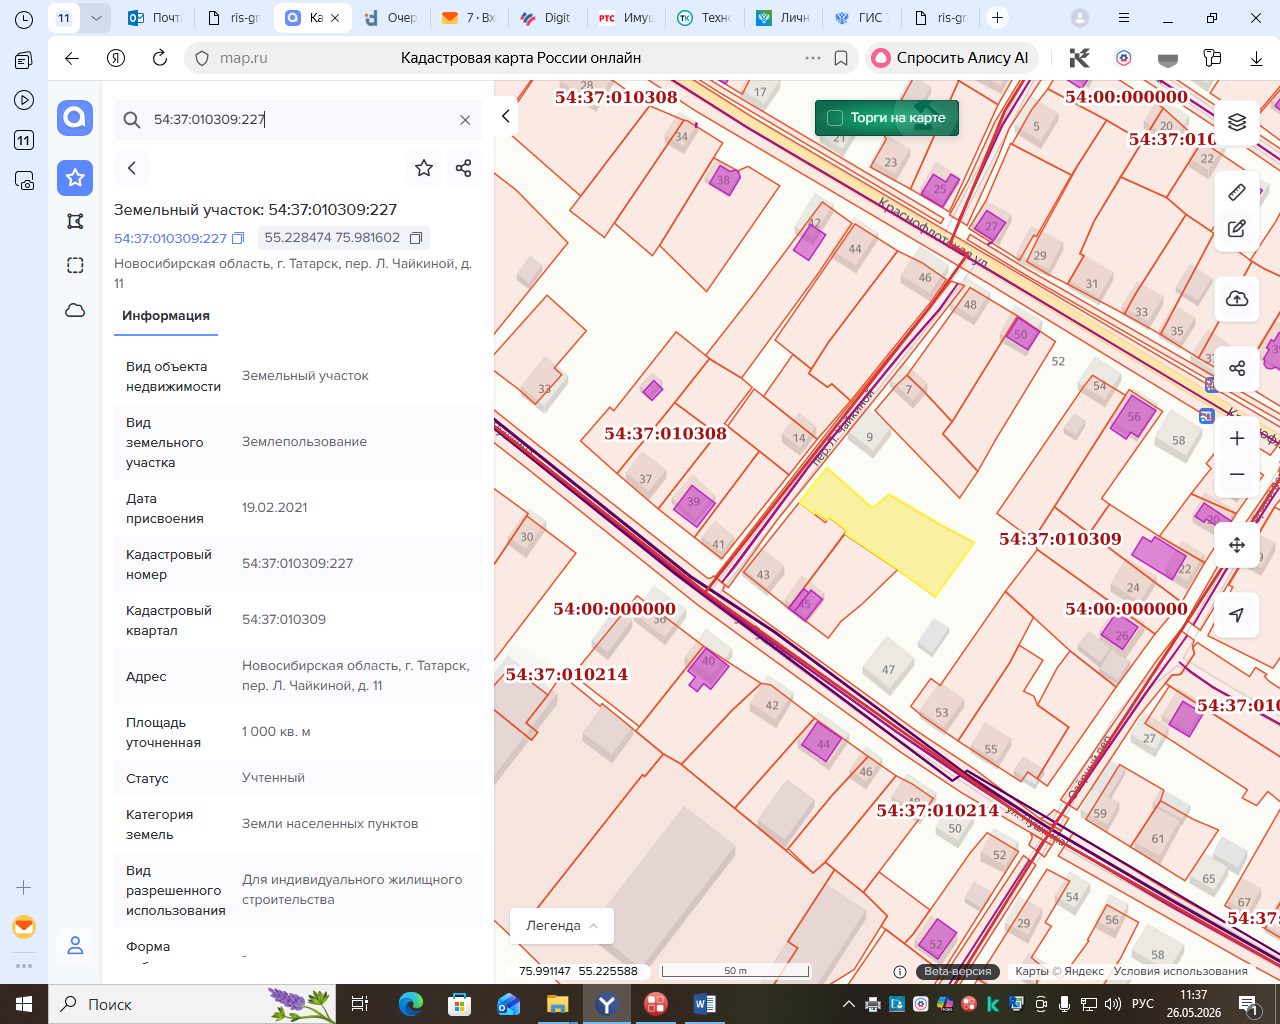Open browser tab list dropdown

click(96, 18)
